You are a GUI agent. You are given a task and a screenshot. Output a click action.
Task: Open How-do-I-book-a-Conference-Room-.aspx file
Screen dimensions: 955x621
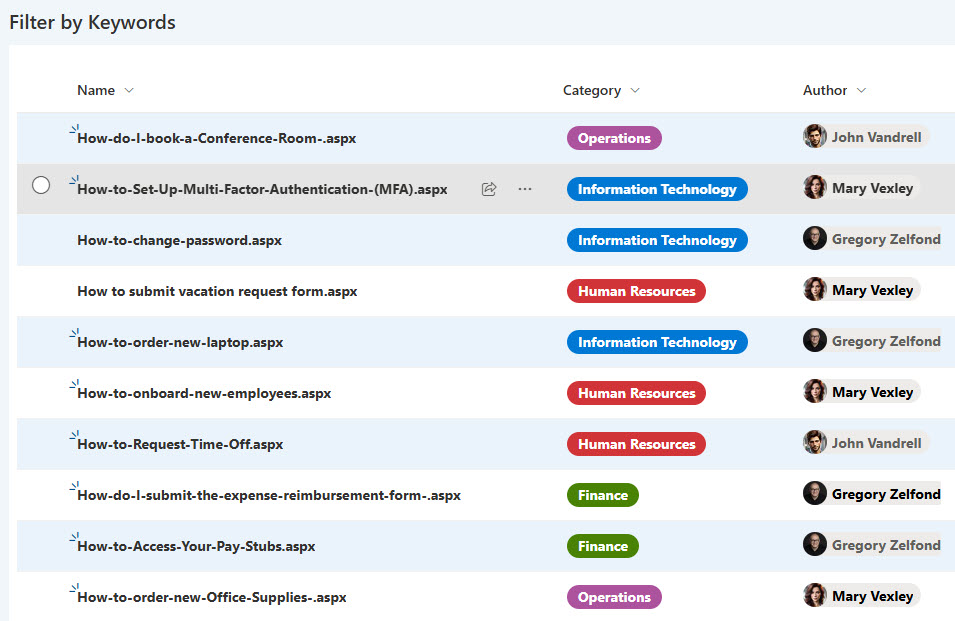pos(216,139)
